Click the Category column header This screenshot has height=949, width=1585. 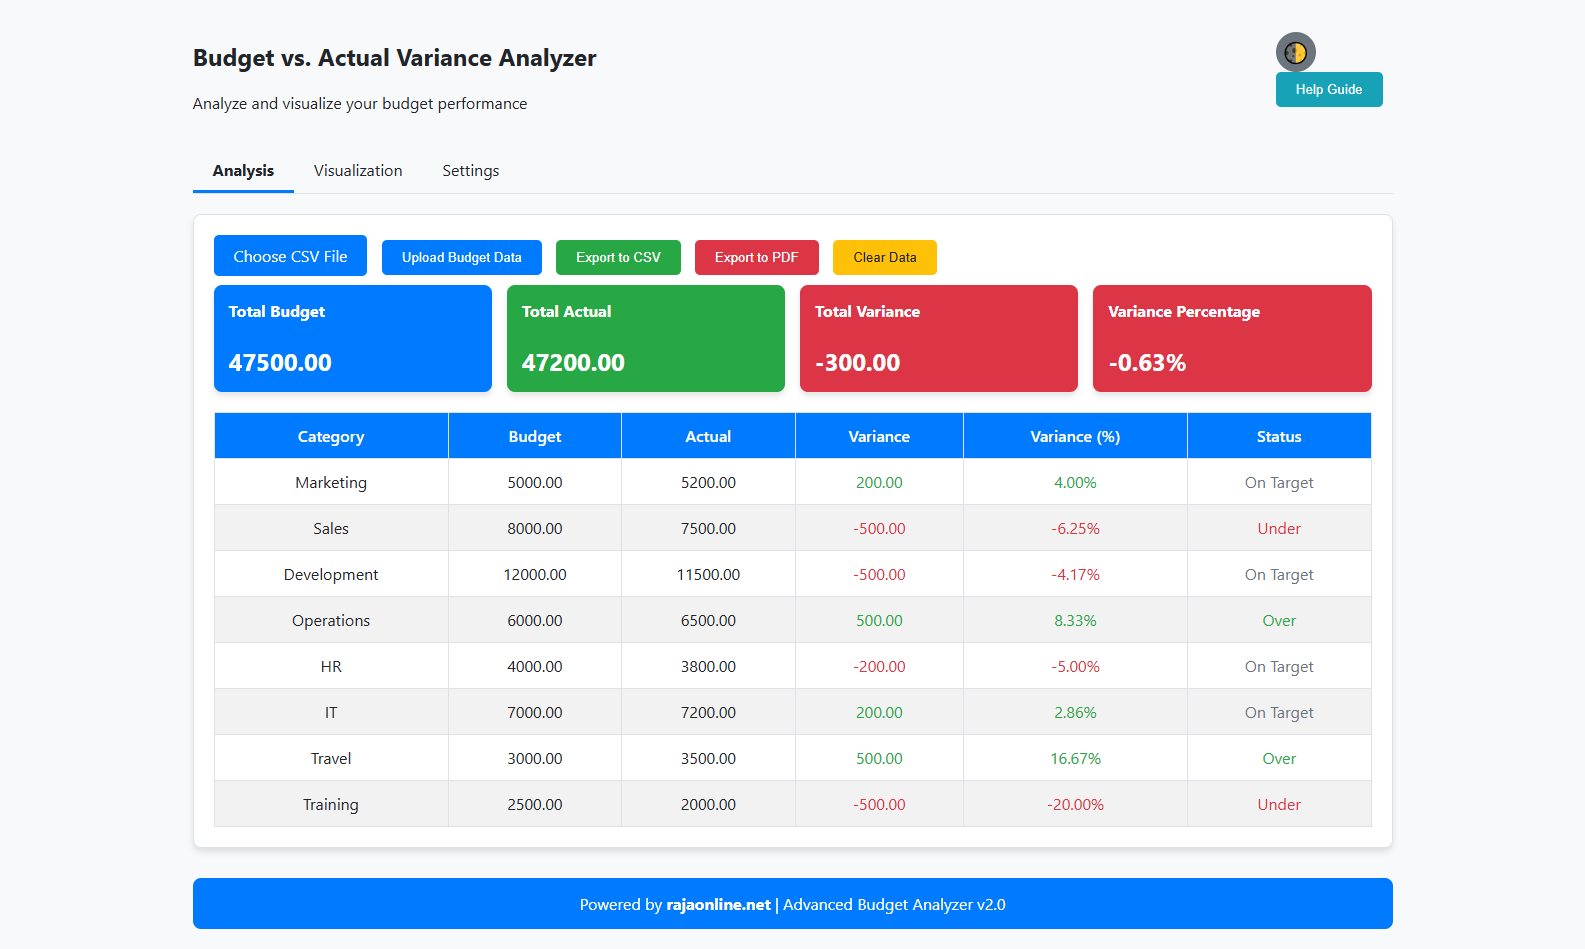tap(331, 437)
